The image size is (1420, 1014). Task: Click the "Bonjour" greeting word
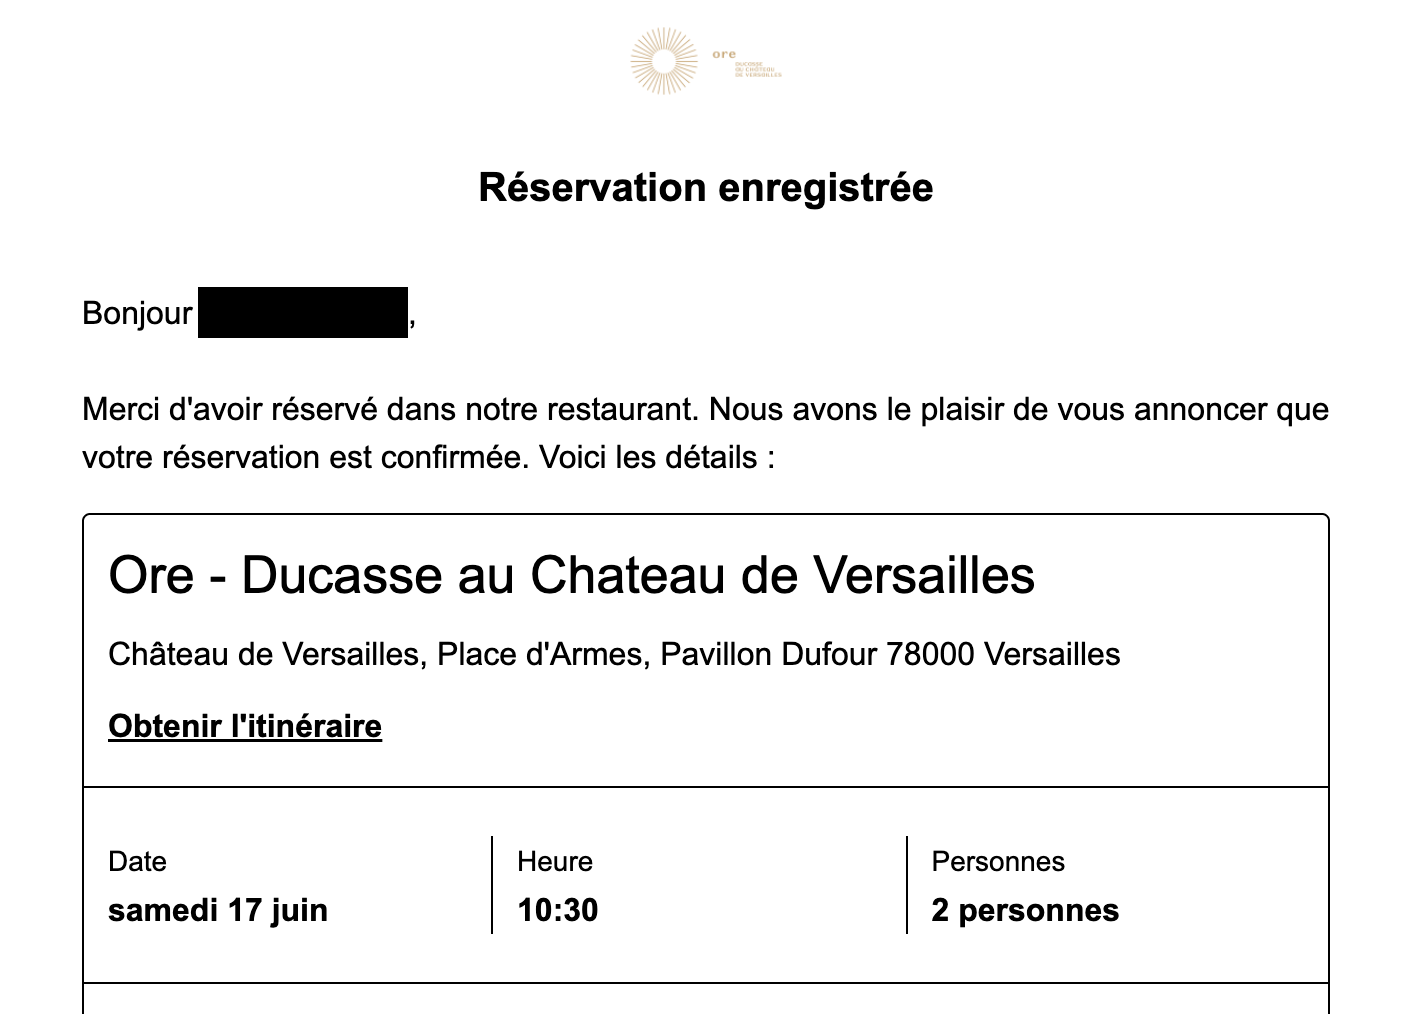click(x=137, y=313)
